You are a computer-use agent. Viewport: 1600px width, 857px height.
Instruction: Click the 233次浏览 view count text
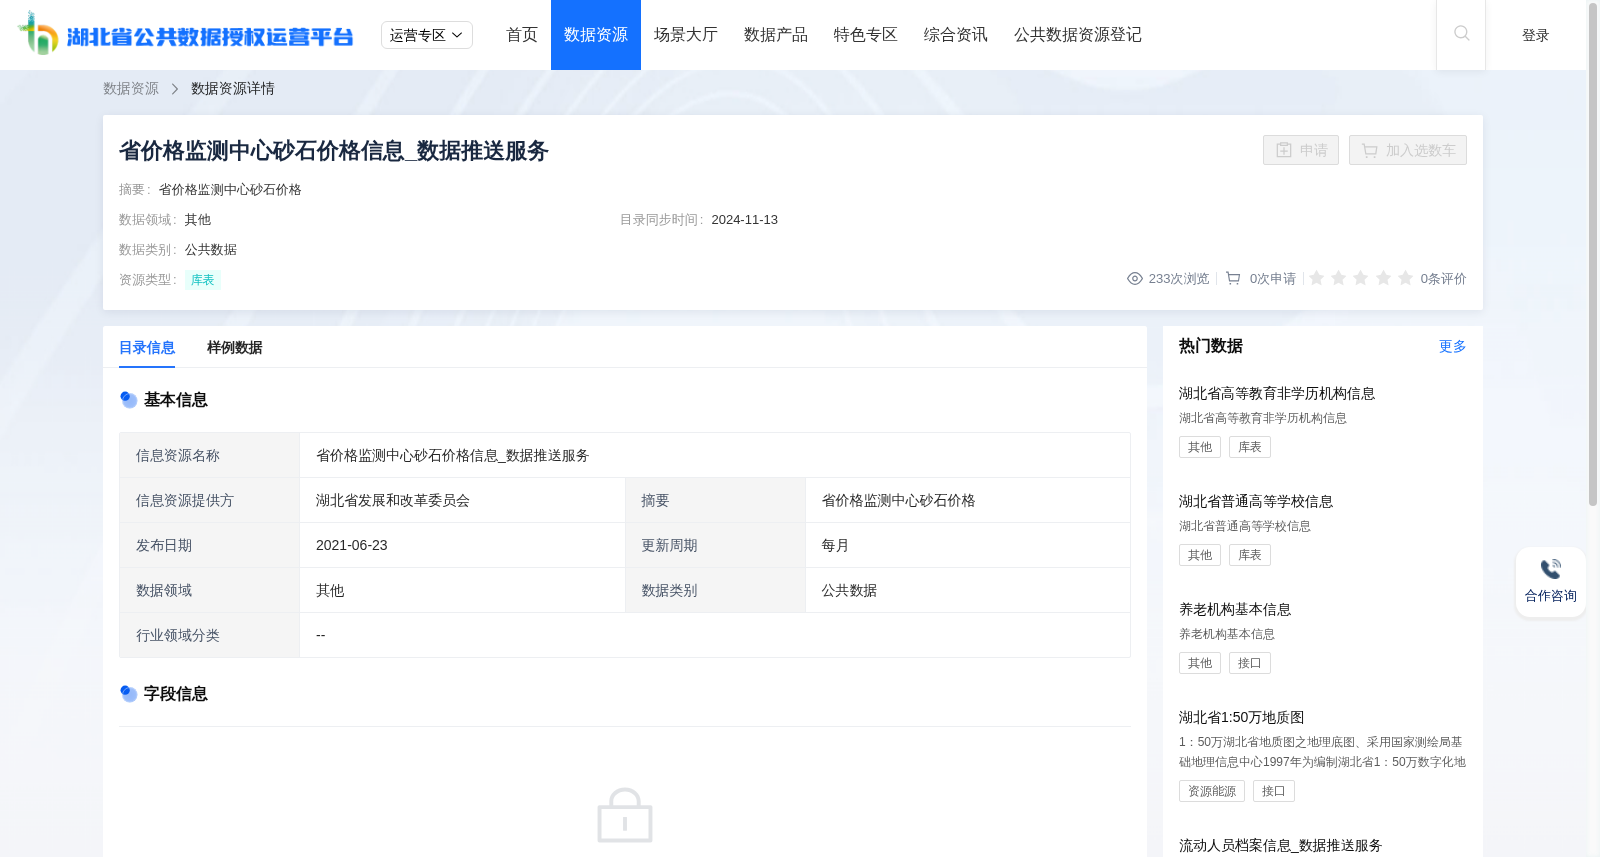click(1179, 279)
